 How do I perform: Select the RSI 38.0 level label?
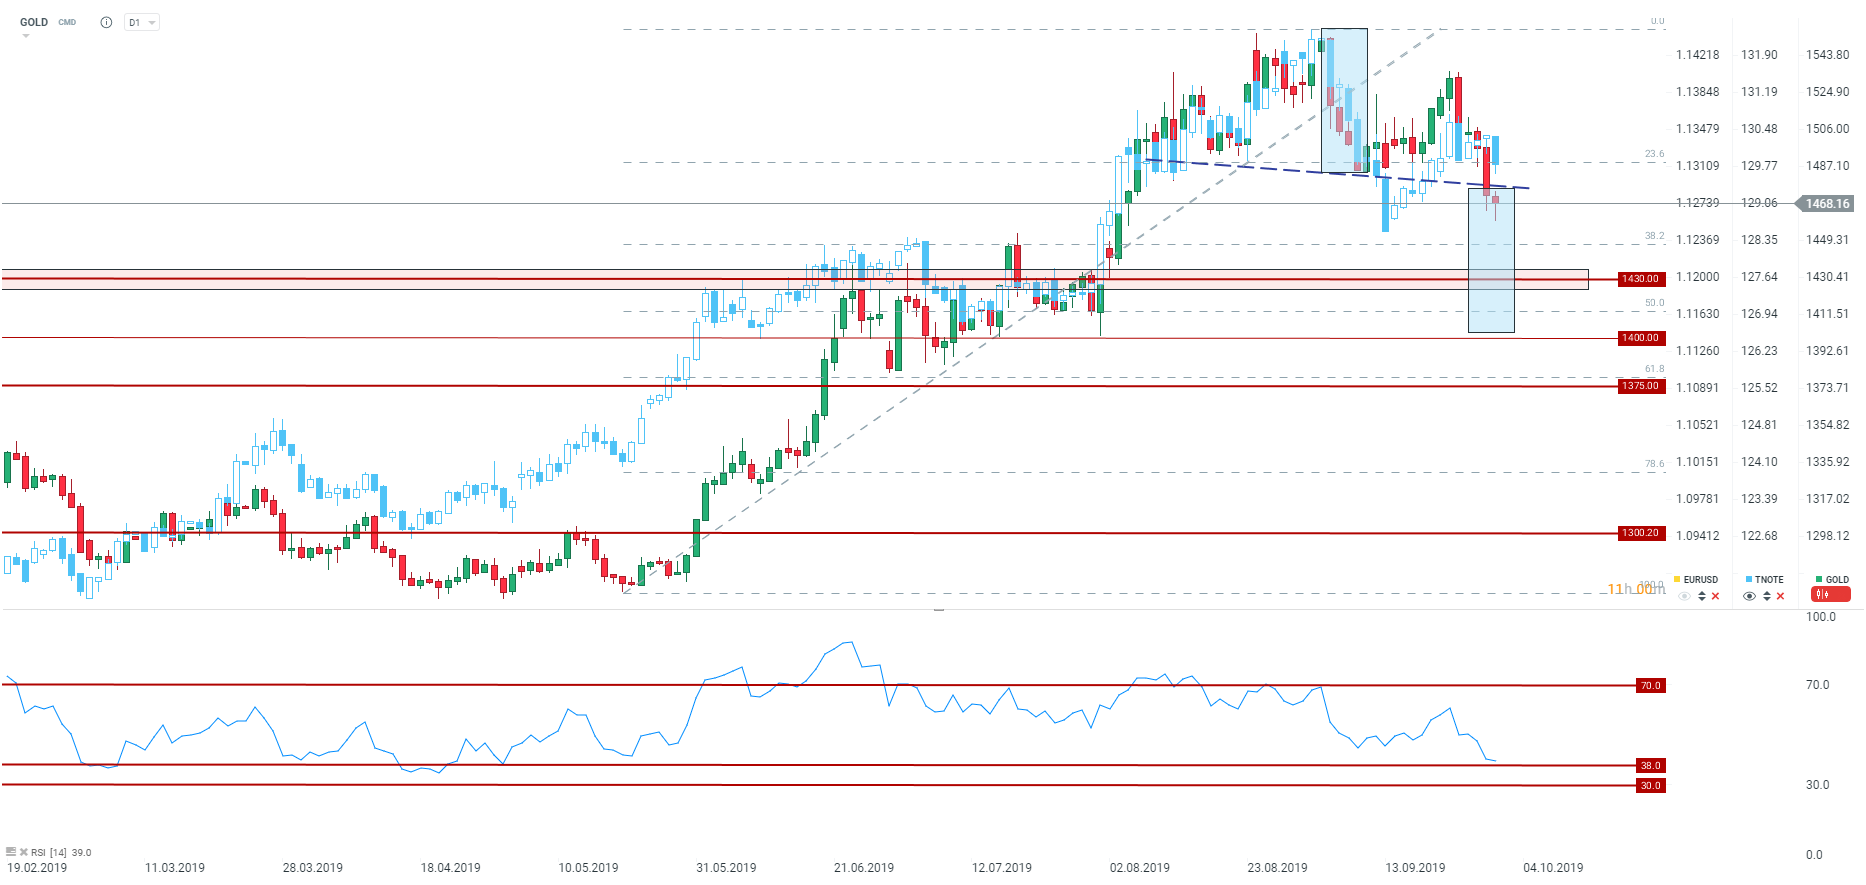(1650, 766)
